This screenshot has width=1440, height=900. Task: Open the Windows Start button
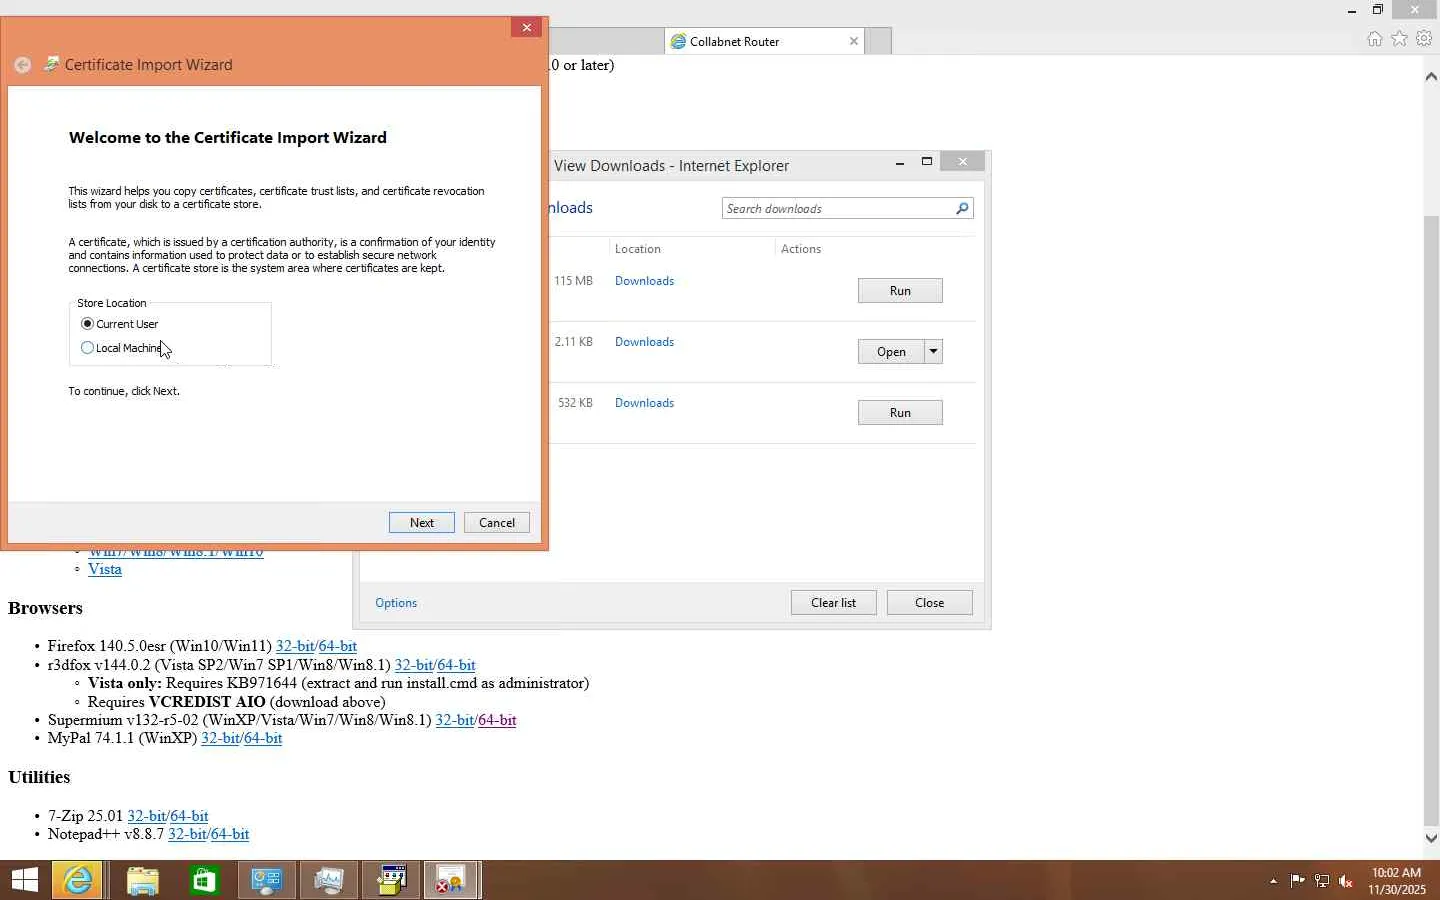(24, 880)
